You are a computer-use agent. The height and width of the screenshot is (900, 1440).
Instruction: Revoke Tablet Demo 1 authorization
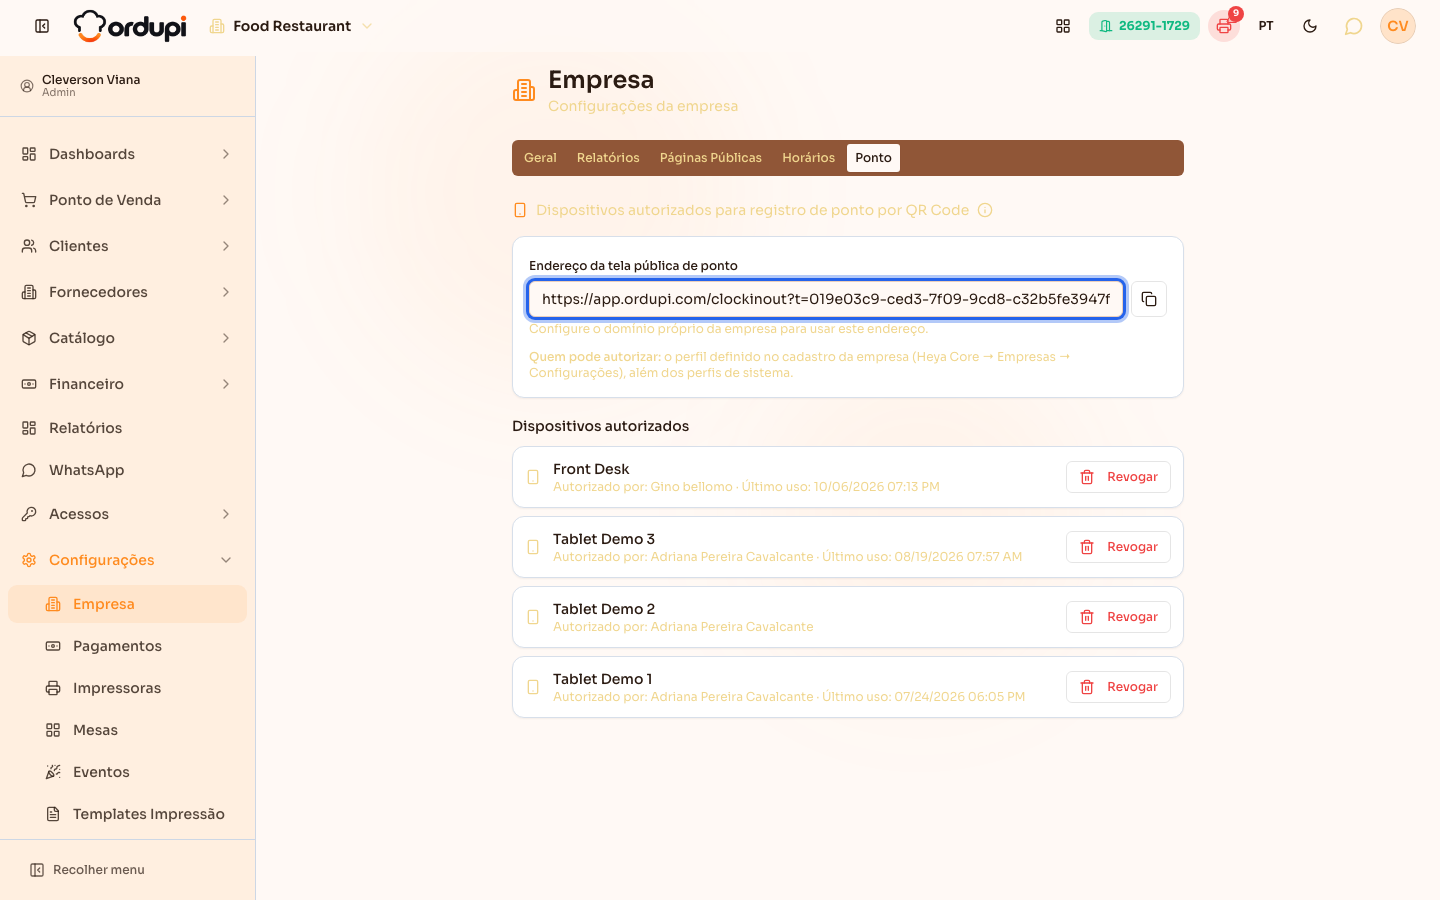click(1118, 687)
